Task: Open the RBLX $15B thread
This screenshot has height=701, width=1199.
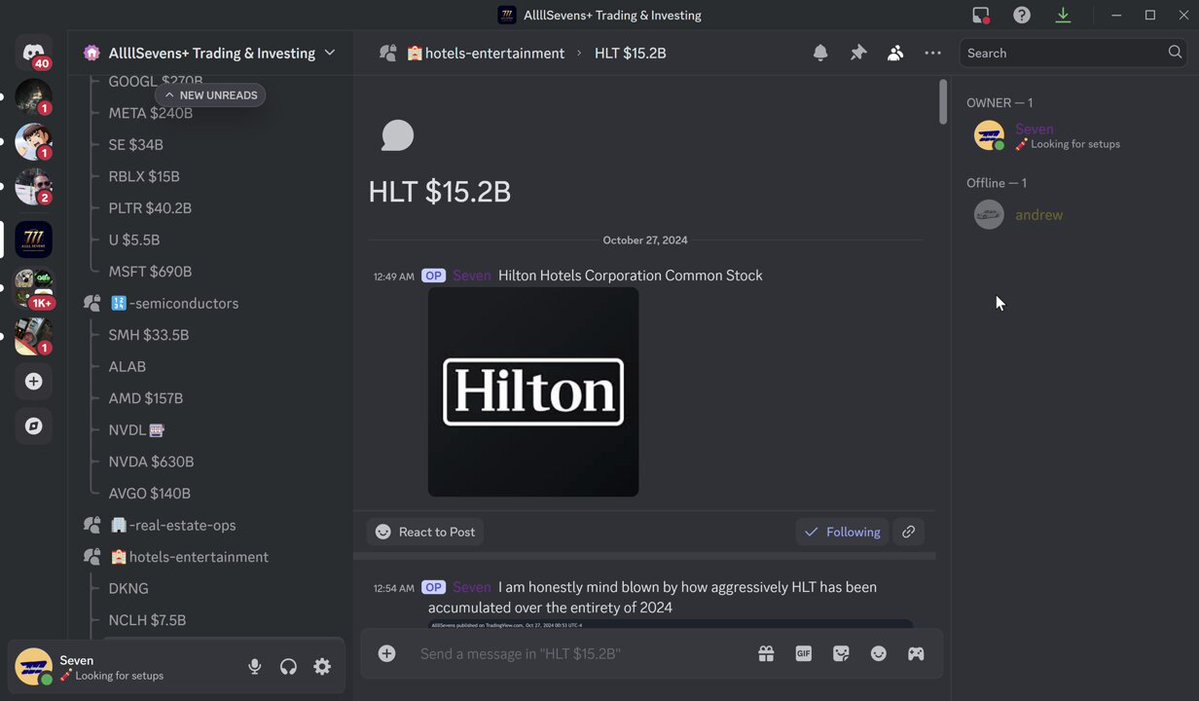Action: [144, 176]
